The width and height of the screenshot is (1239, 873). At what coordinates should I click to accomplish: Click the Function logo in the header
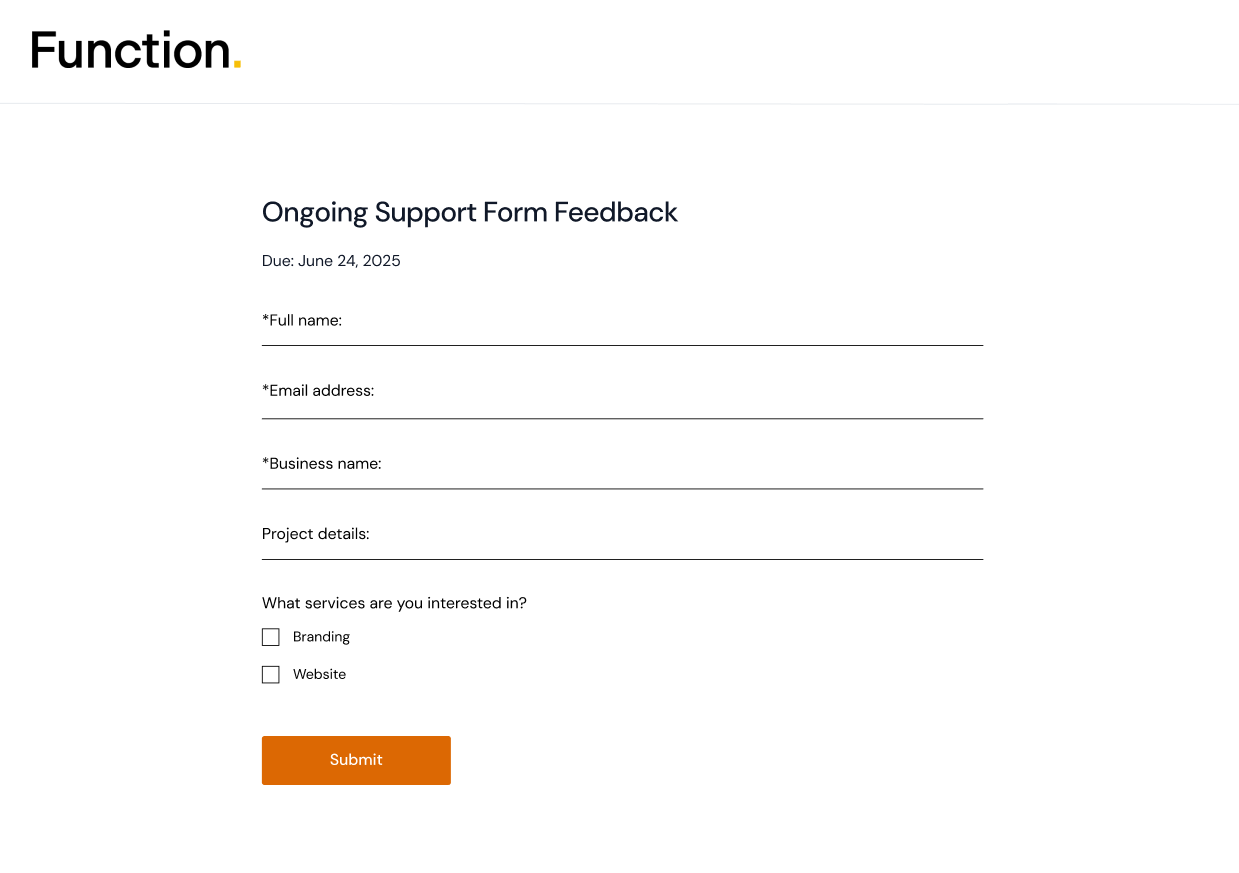point(136,50)
